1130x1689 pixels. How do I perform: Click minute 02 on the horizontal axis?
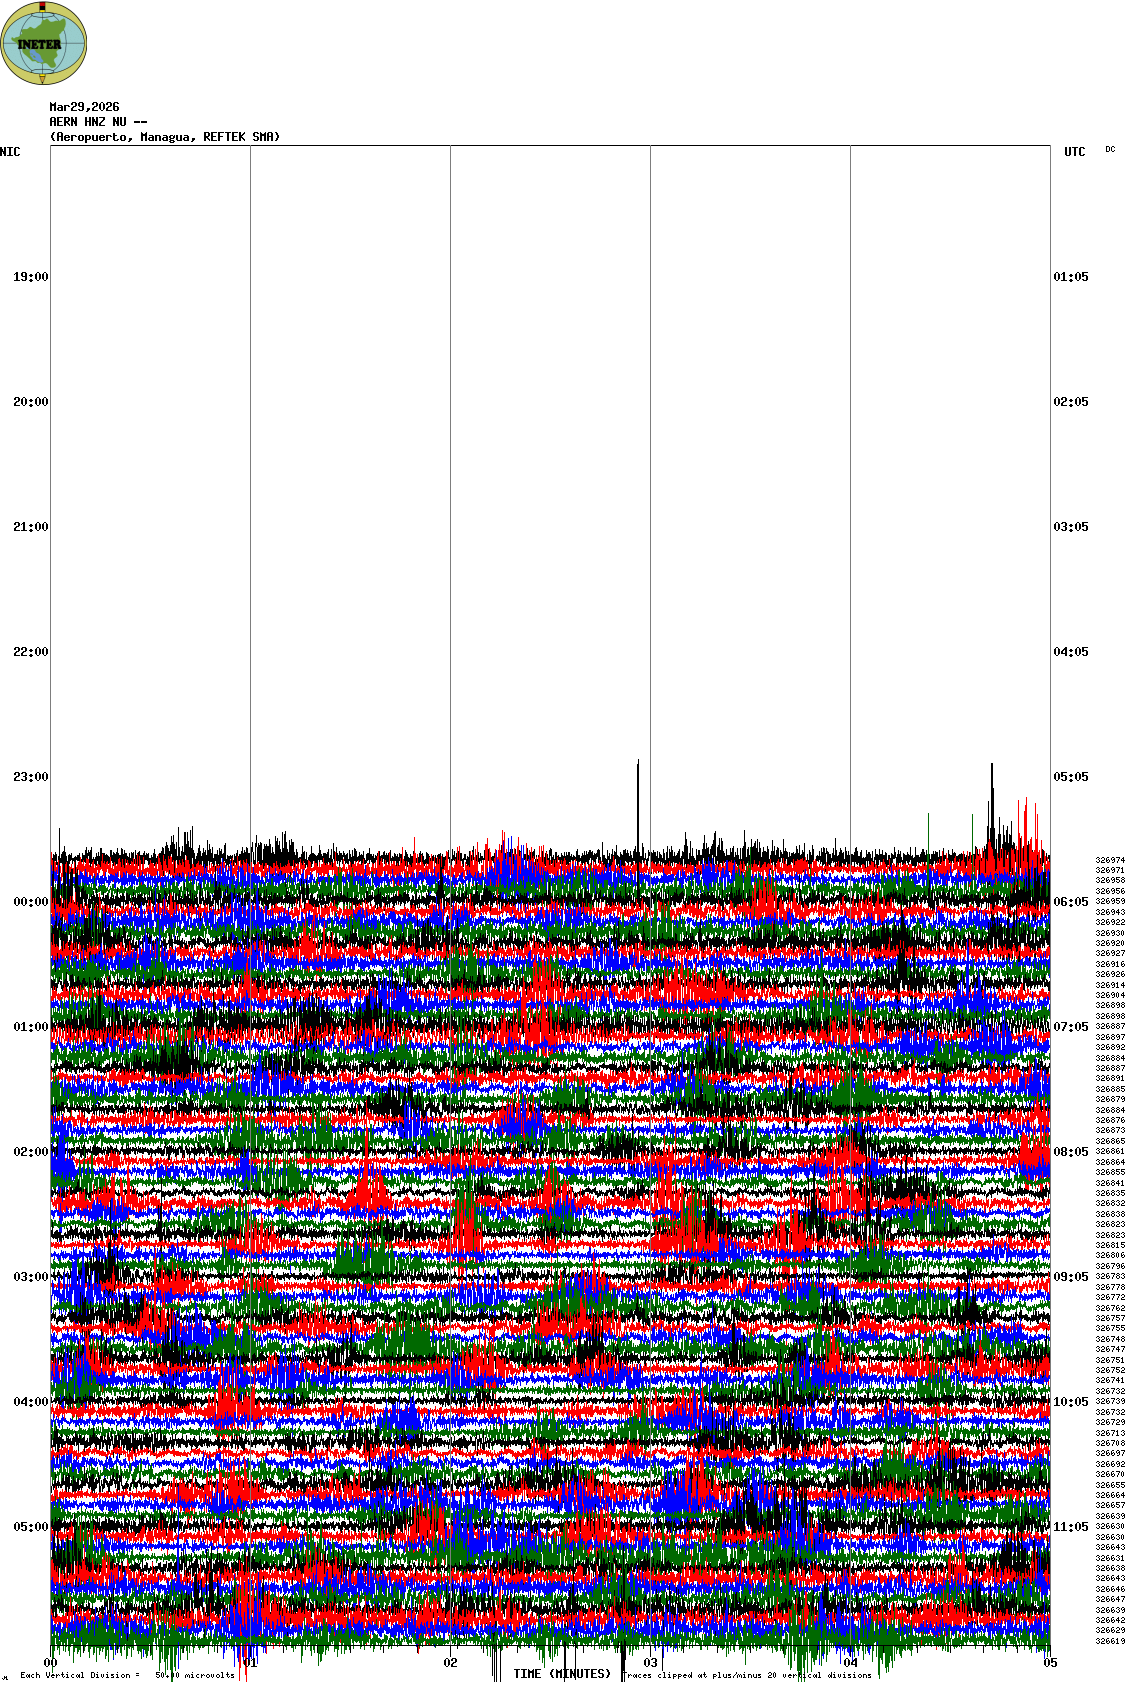tap(451, 1663)
